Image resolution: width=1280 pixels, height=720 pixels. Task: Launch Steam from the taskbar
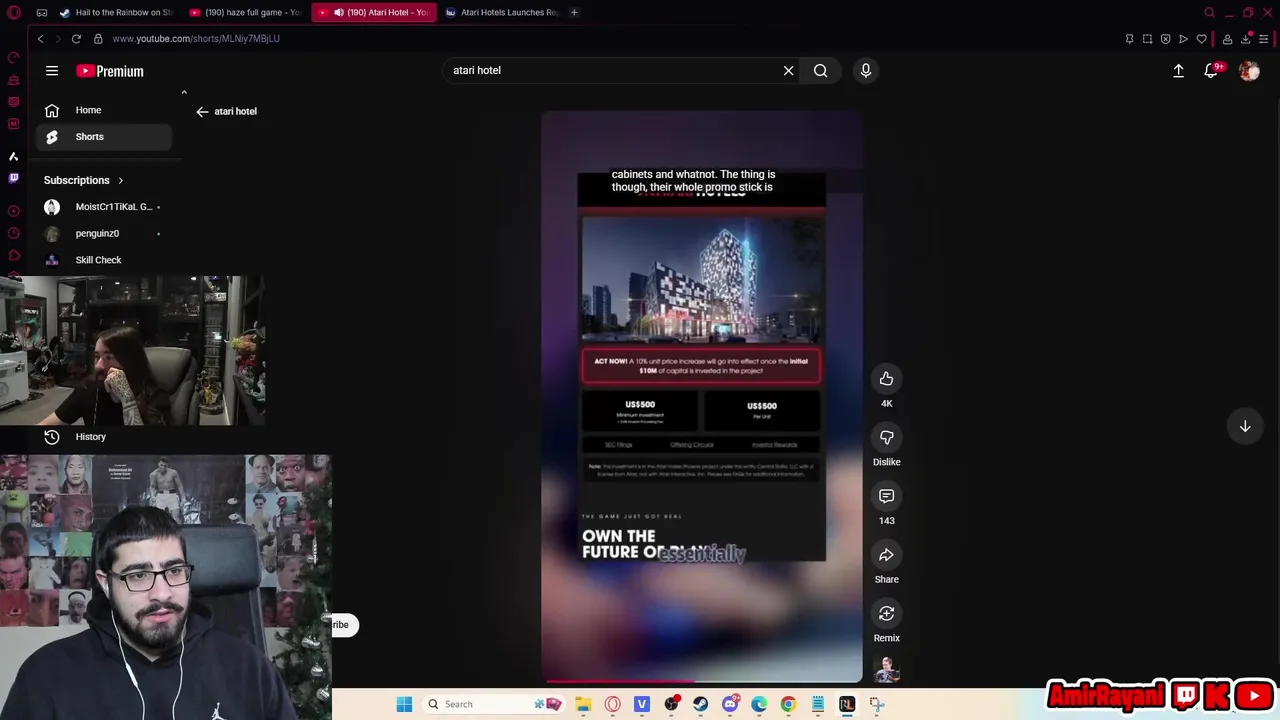coord(700,704)
